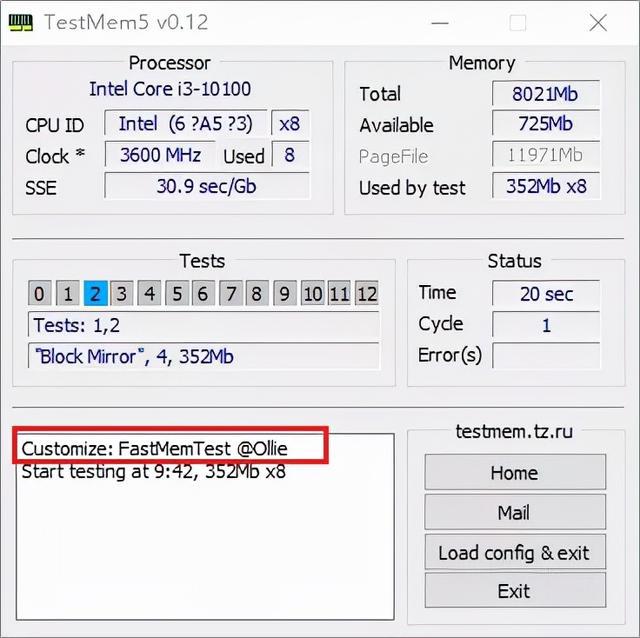Click the Exit button
640x638 pixels.
coord(515,591)
